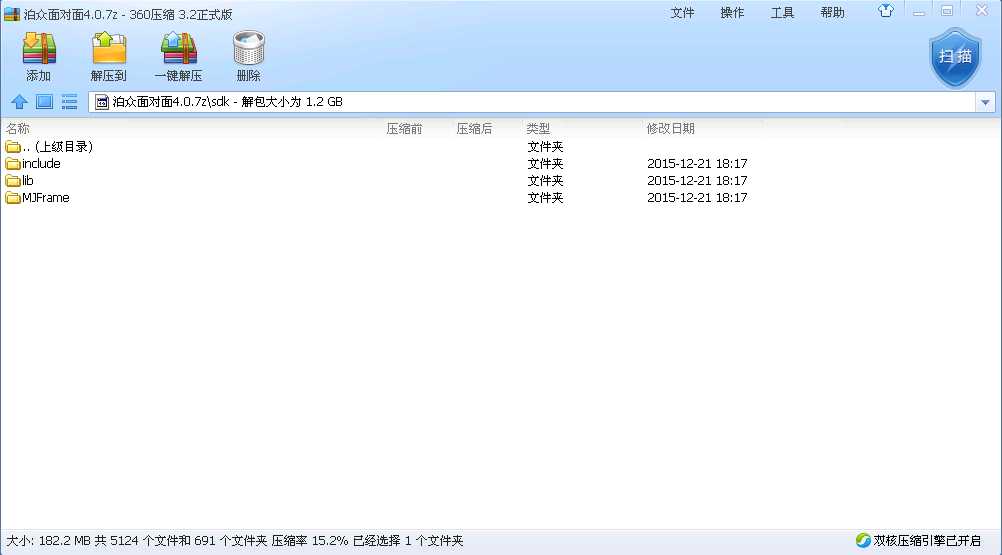1002x555 pixels.
Task: Click the address path input field
Action: [x=534, y=102]
